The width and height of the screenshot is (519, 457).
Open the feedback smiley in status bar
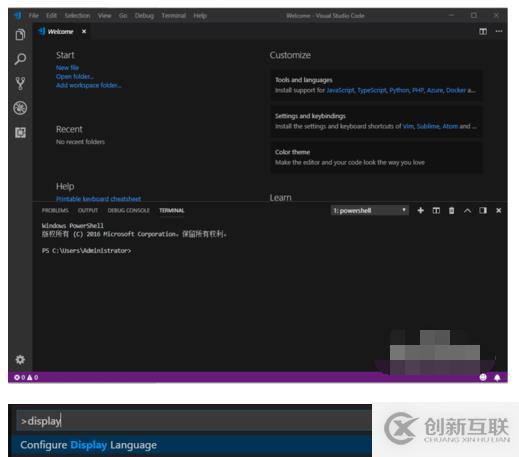tap(483, 377)
